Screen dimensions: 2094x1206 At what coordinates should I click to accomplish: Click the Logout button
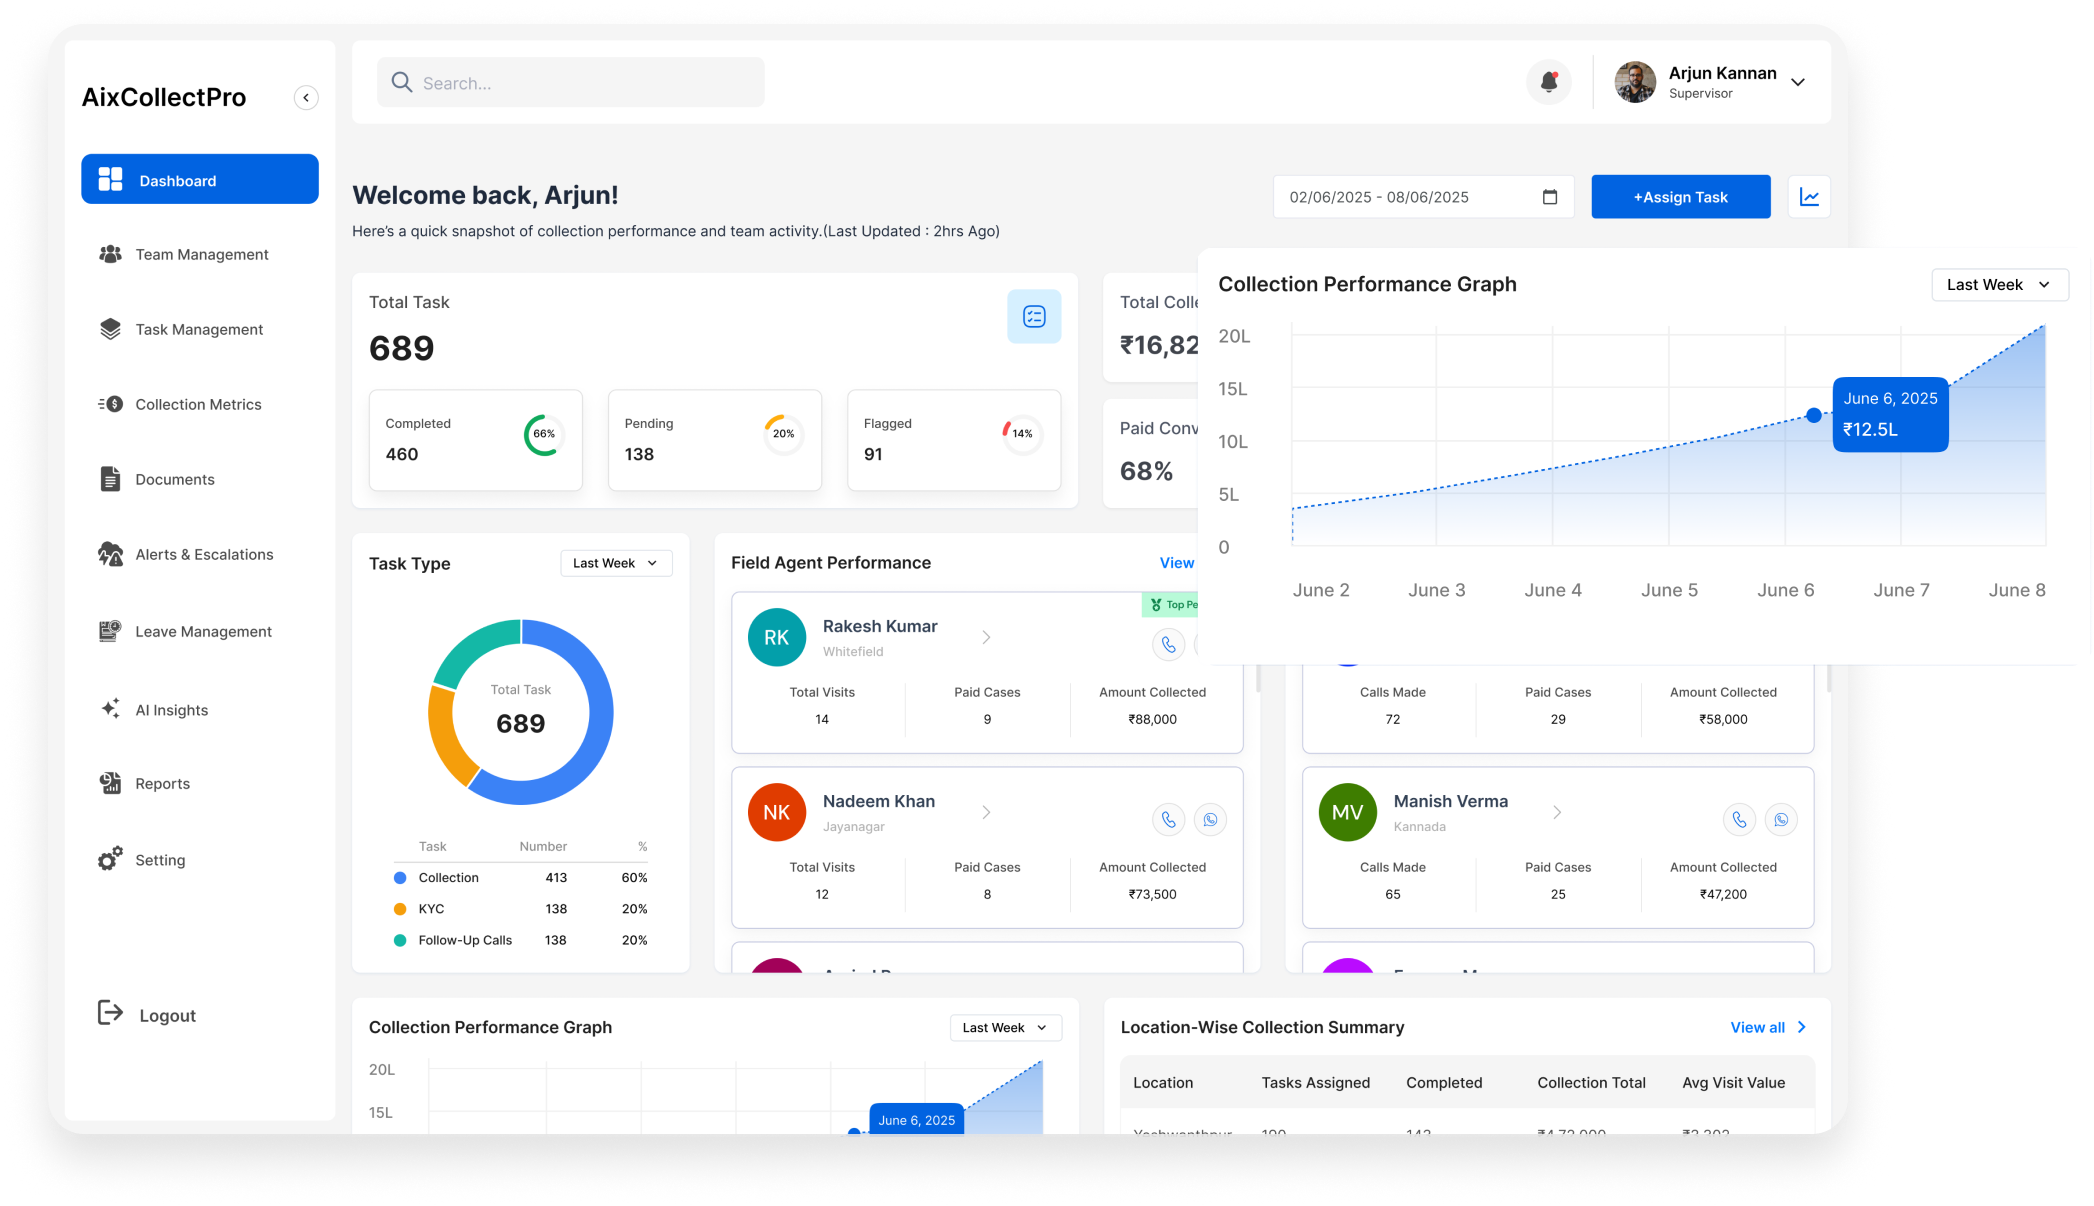147,1015
